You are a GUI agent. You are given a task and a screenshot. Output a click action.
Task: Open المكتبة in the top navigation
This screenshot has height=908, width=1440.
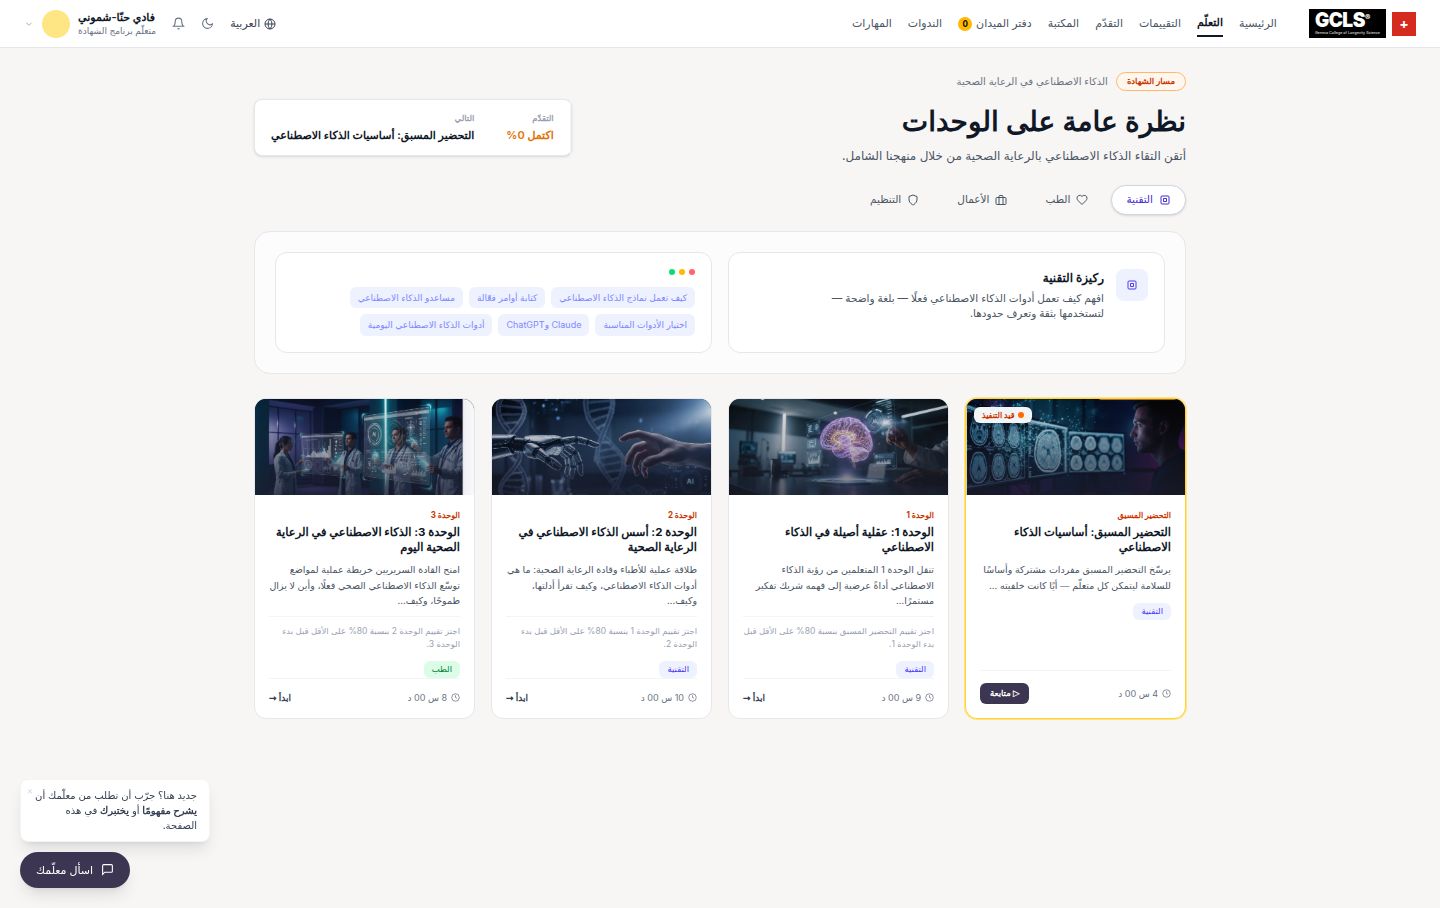tap(1063, 23)
